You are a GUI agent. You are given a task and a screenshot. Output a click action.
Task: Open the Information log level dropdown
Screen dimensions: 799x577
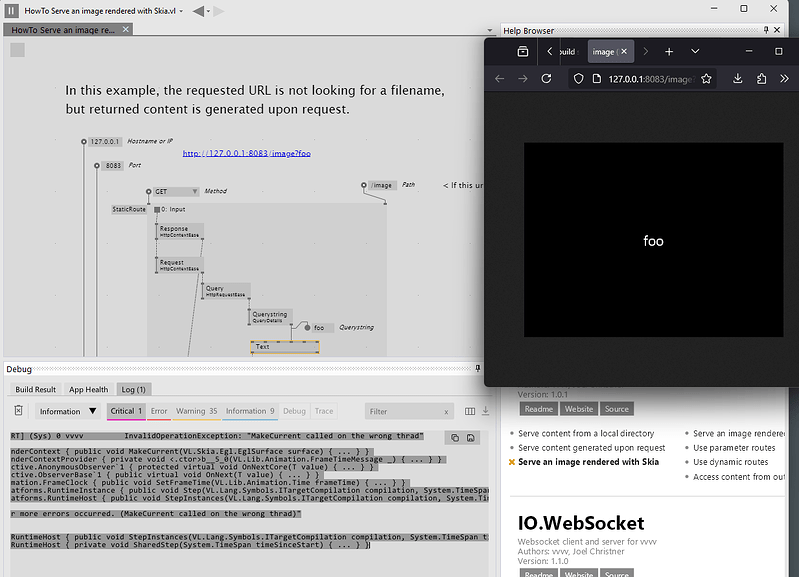click(x=68, y=411)
